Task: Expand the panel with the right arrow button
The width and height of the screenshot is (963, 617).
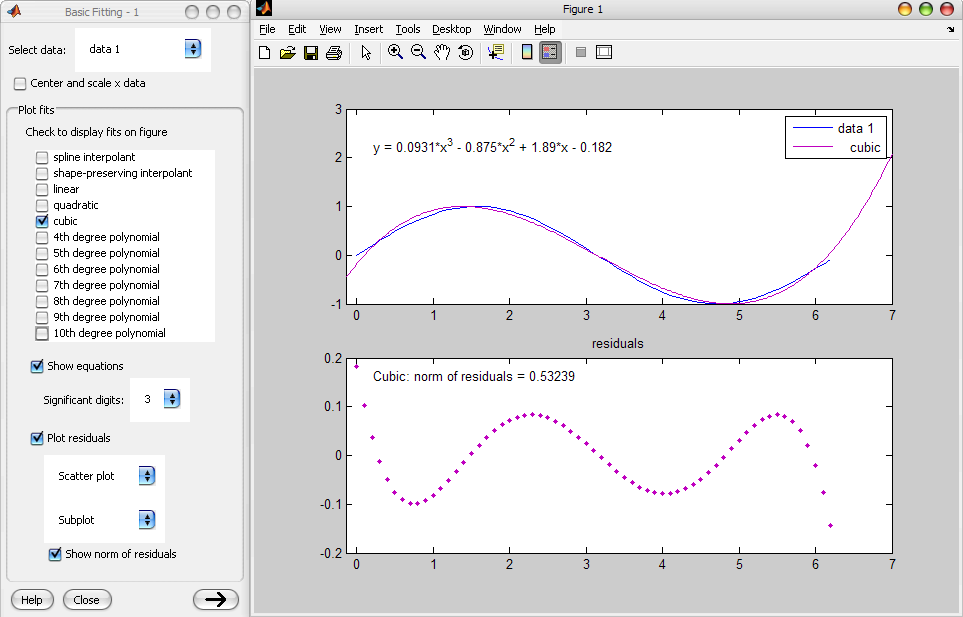Action: (x=216, y=599)
